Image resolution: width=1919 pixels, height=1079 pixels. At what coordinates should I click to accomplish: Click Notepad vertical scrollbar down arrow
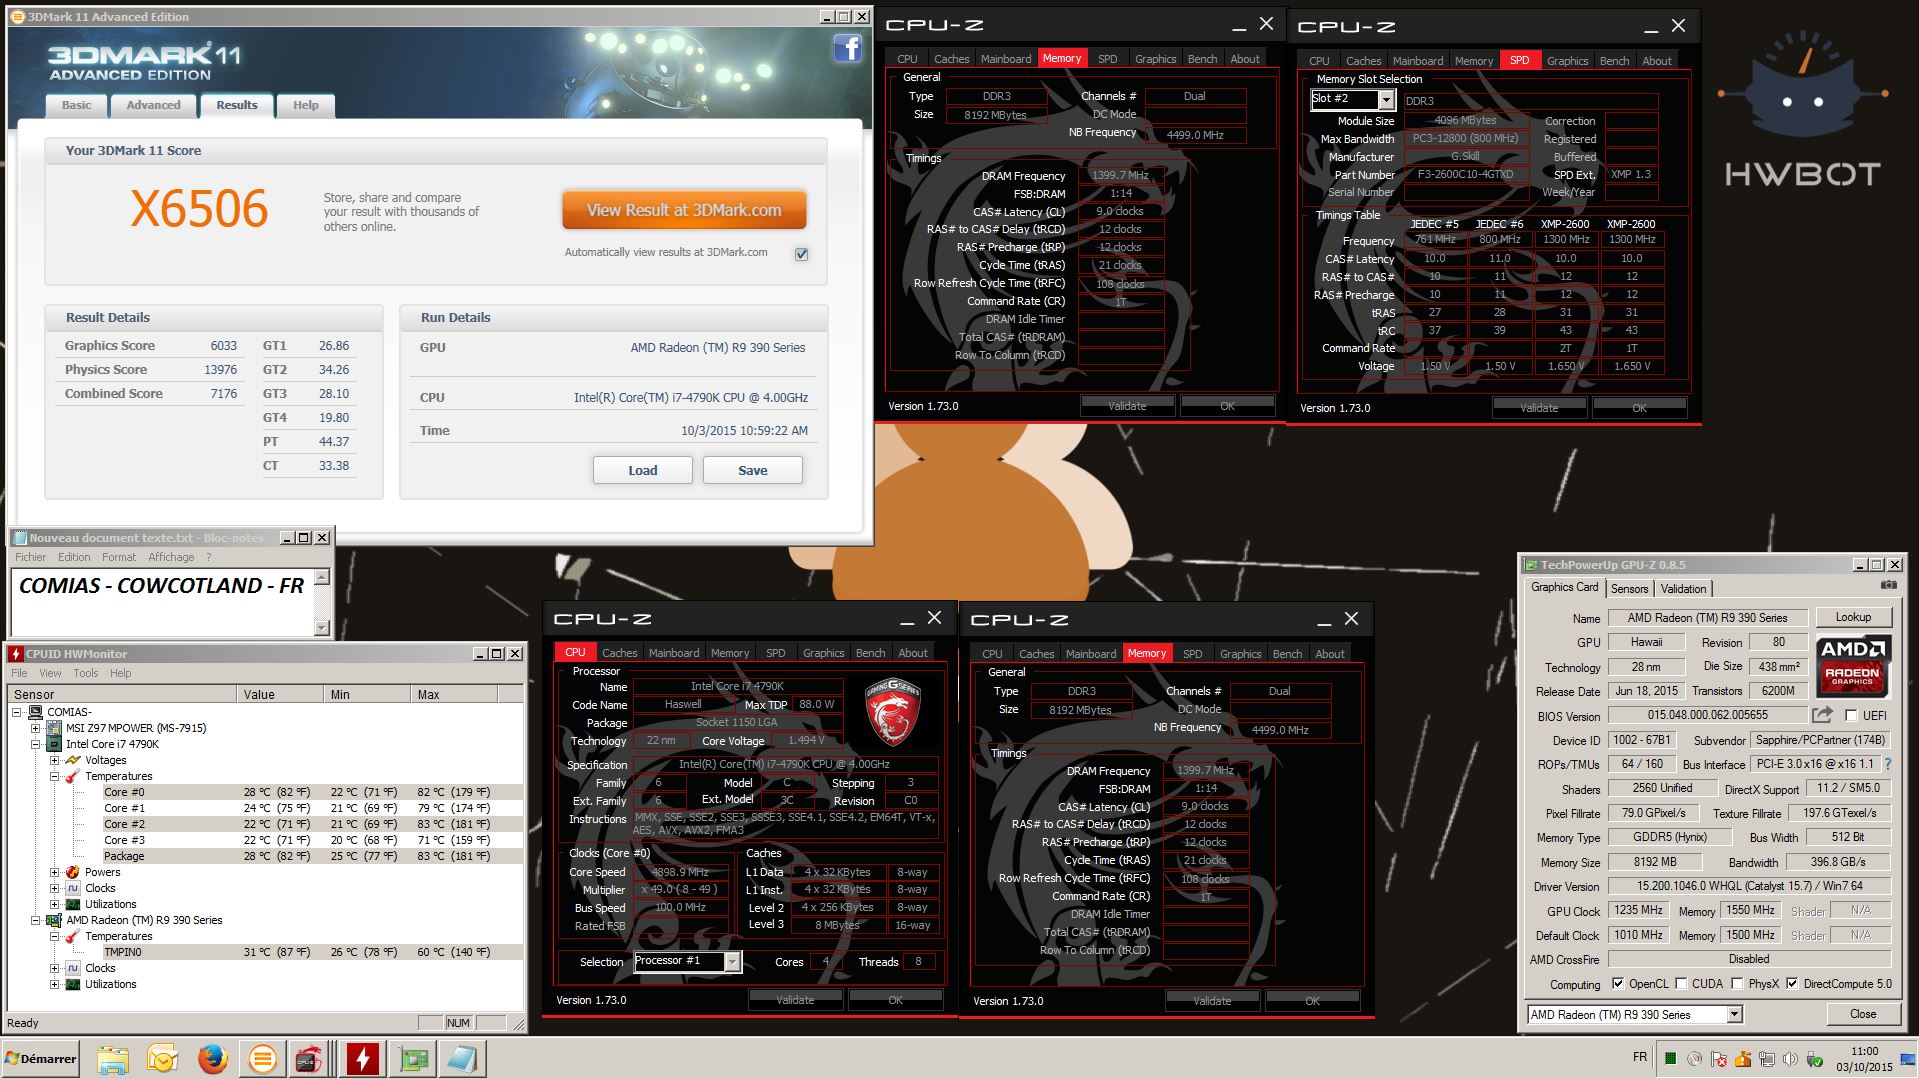[321, 627]
